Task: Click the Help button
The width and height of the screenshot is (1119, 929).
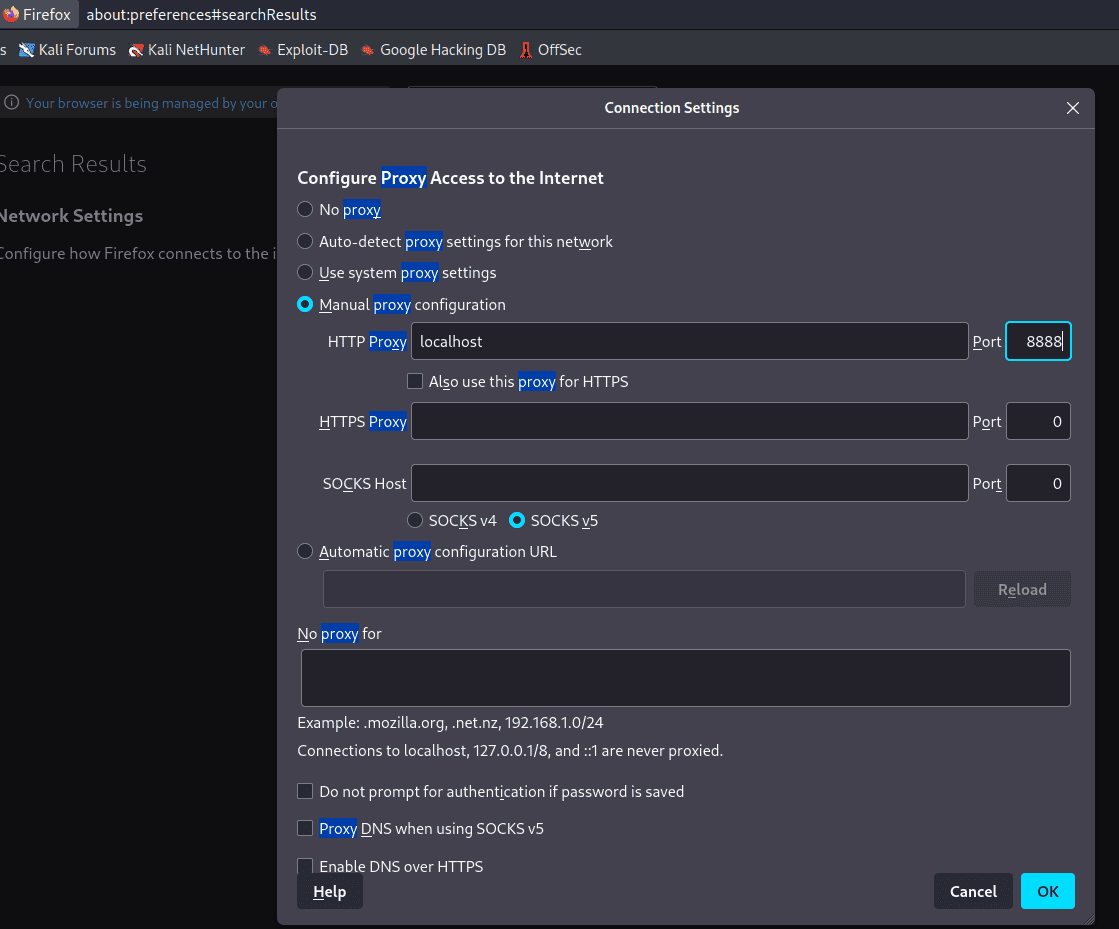Action: pos(330,891)
